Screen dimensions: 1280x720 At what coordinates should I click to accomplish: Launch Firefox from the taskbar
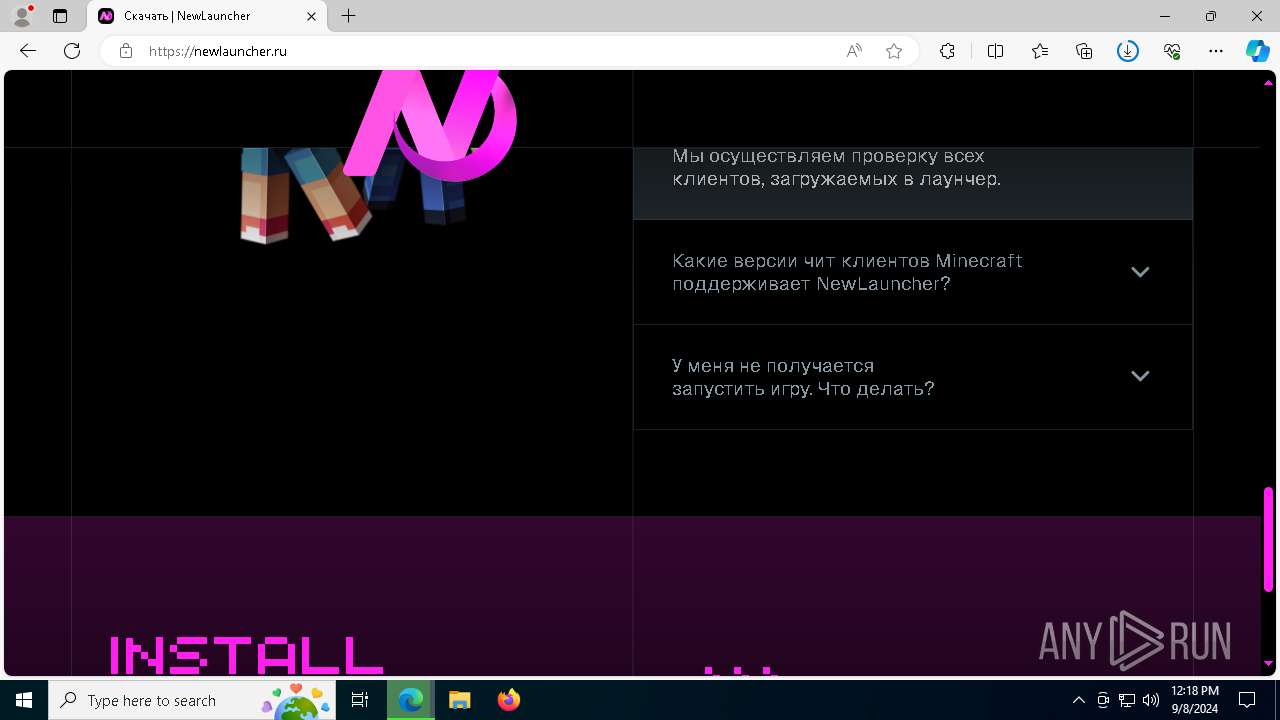point(508,700)
